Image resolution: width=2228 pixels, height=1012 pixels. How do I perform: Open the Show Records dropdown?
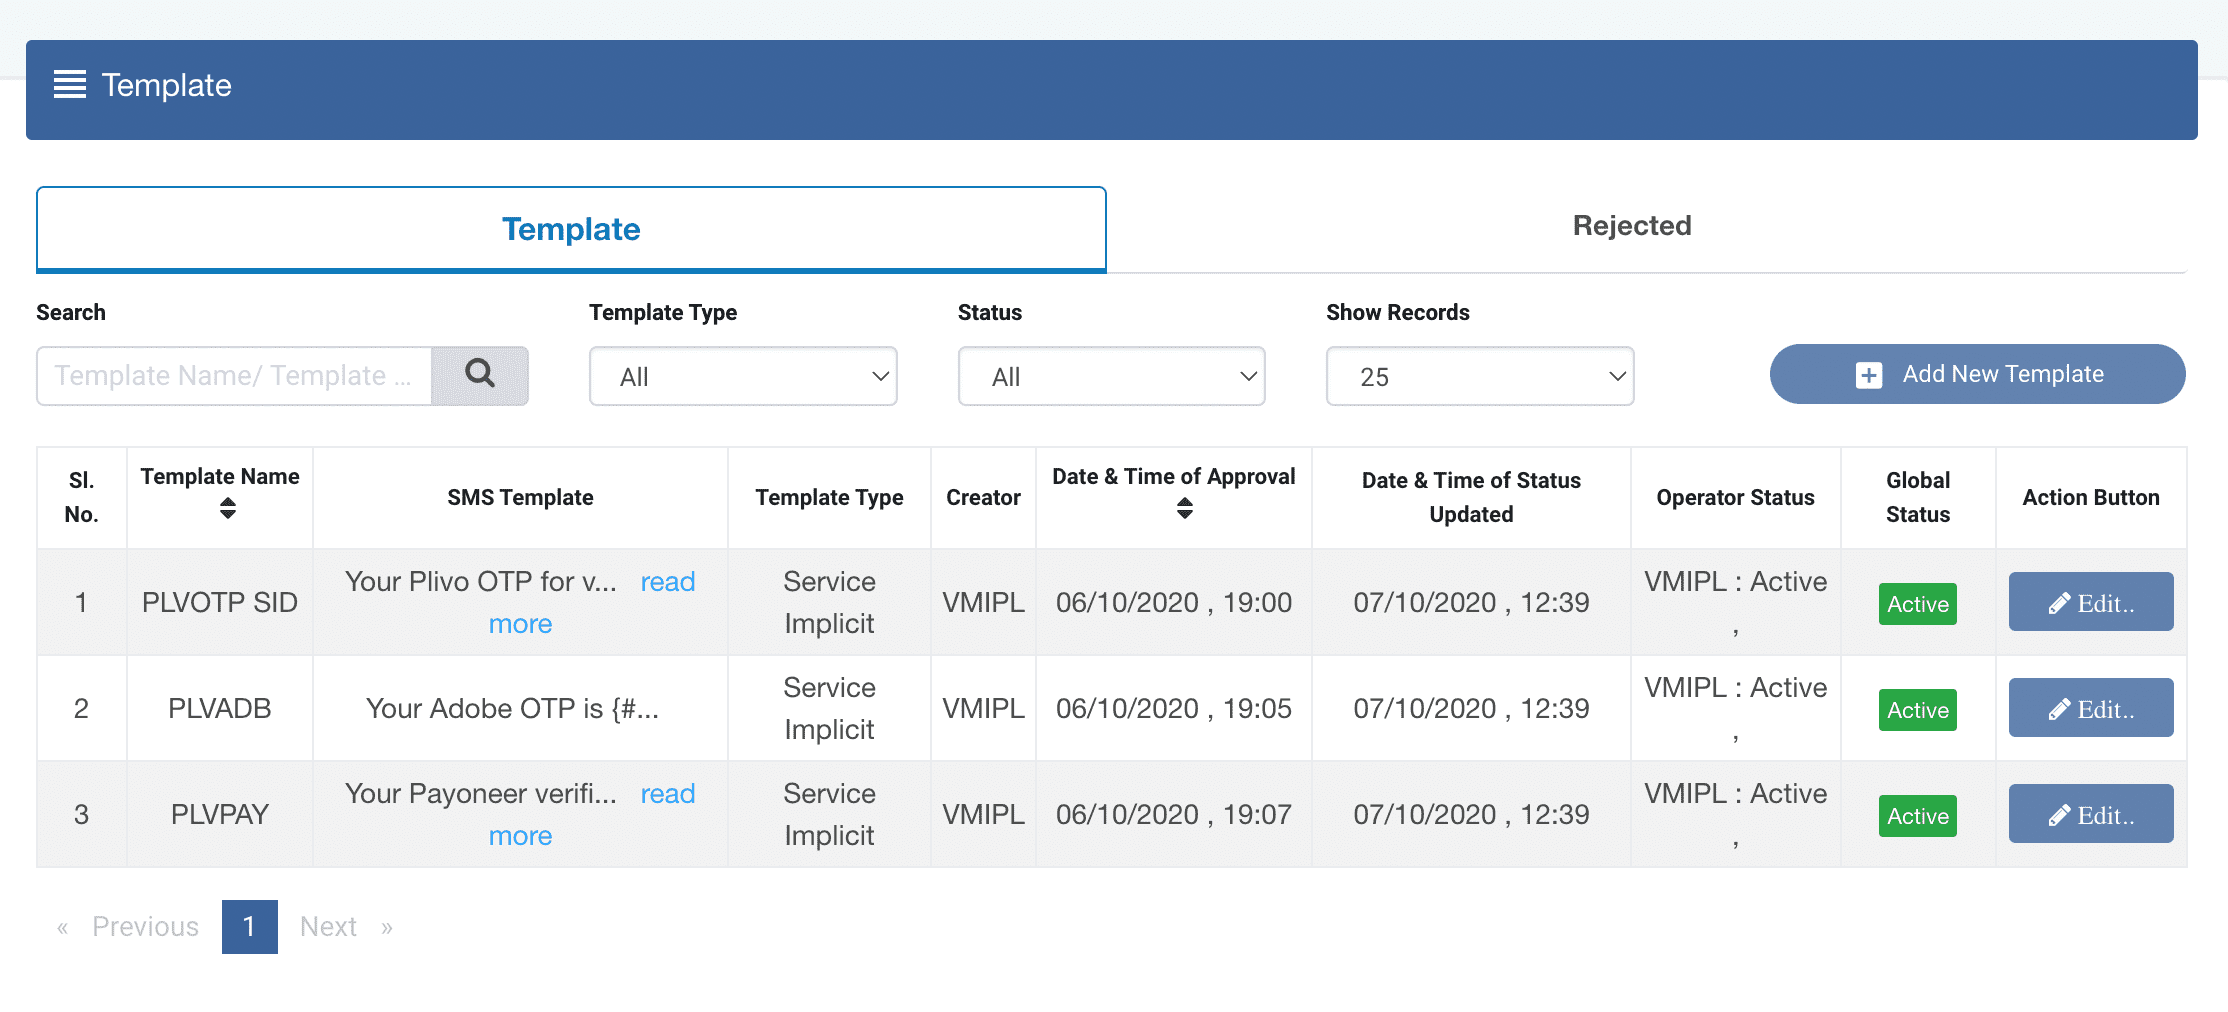tap(1479, 376)
